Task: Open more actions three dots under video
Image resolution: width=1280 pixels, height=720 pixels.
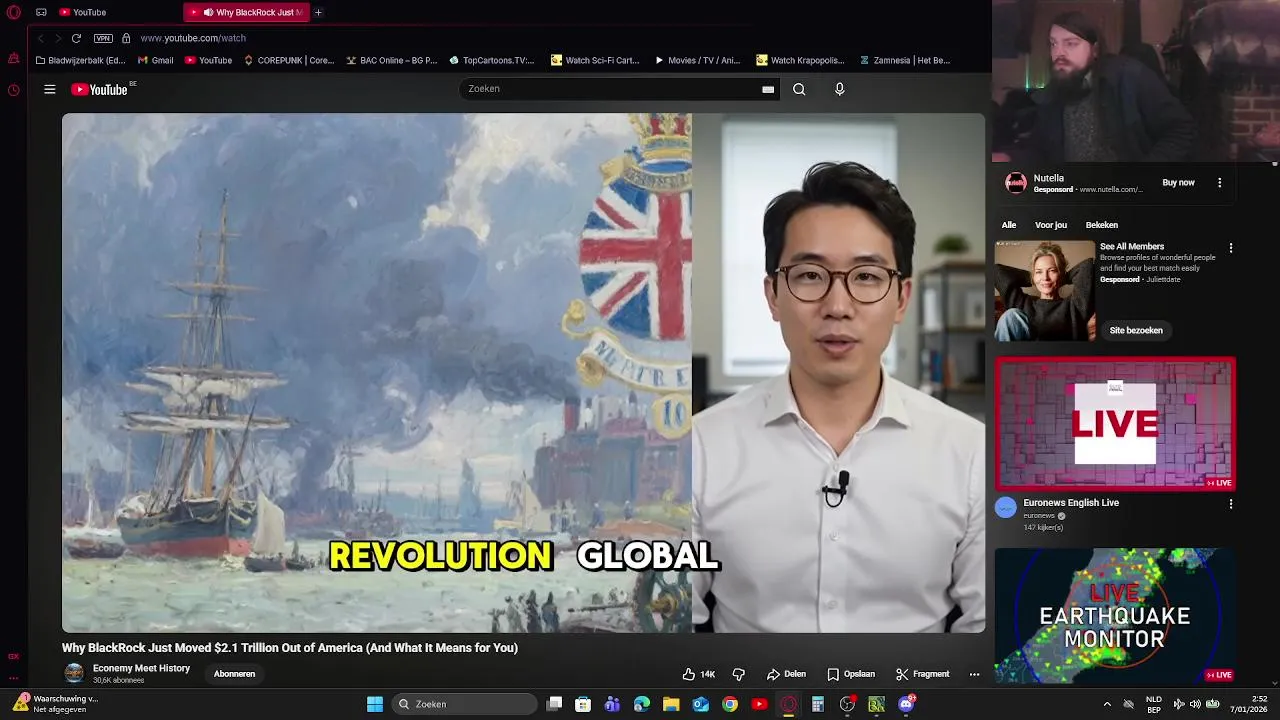Action: (974, 674)
